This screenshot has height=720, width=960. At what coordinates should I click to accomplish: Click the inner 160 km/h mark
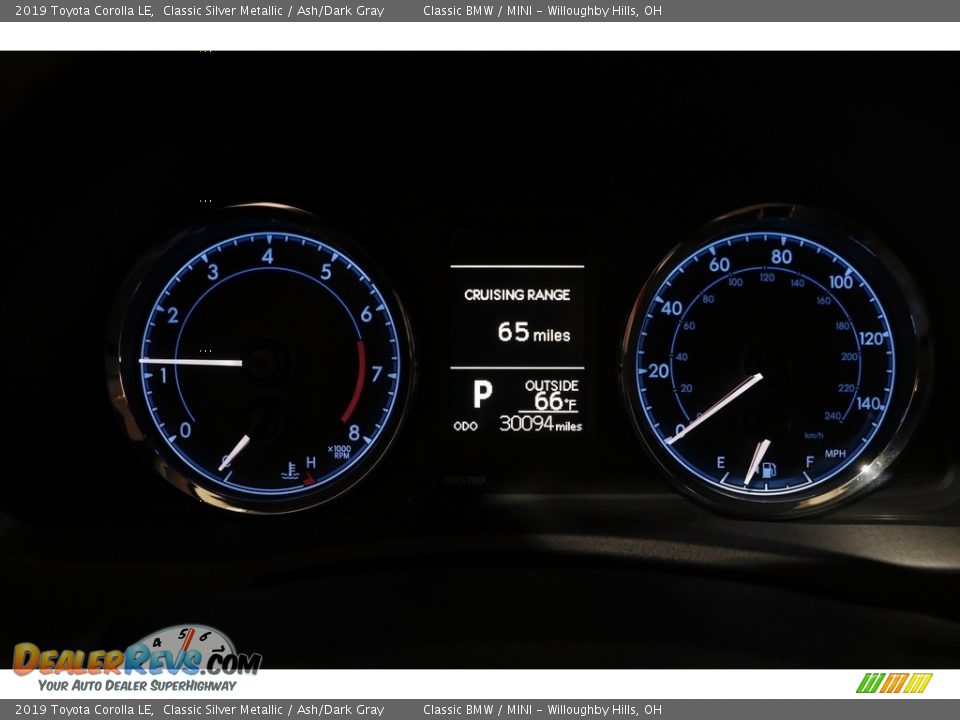pos(823,301)
